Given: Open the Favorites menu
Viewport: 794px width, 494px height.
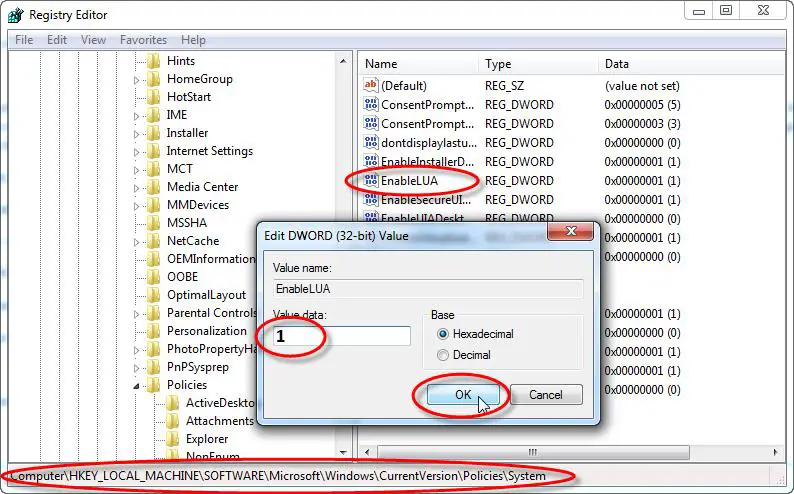Looking at the screenshot, I should (x=143, y=40).
